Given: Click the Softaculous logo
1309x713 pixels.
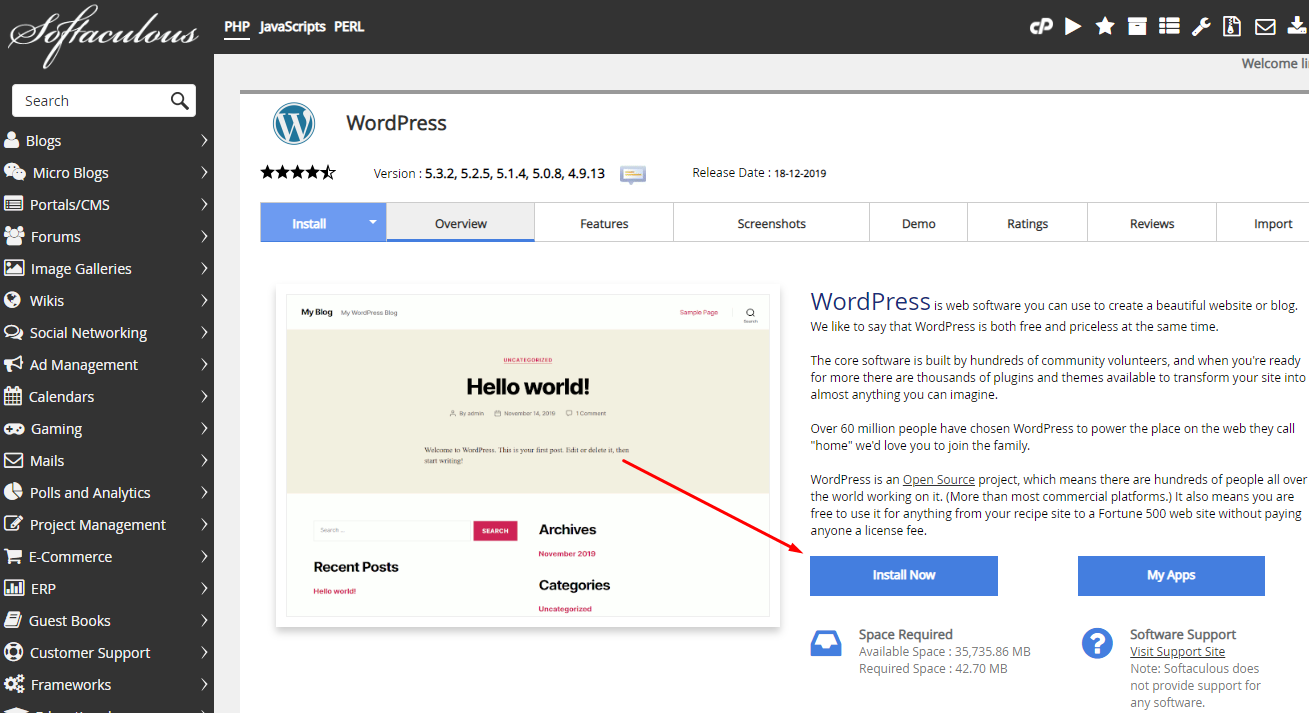Looking at the screenshot, I should 104,36.
